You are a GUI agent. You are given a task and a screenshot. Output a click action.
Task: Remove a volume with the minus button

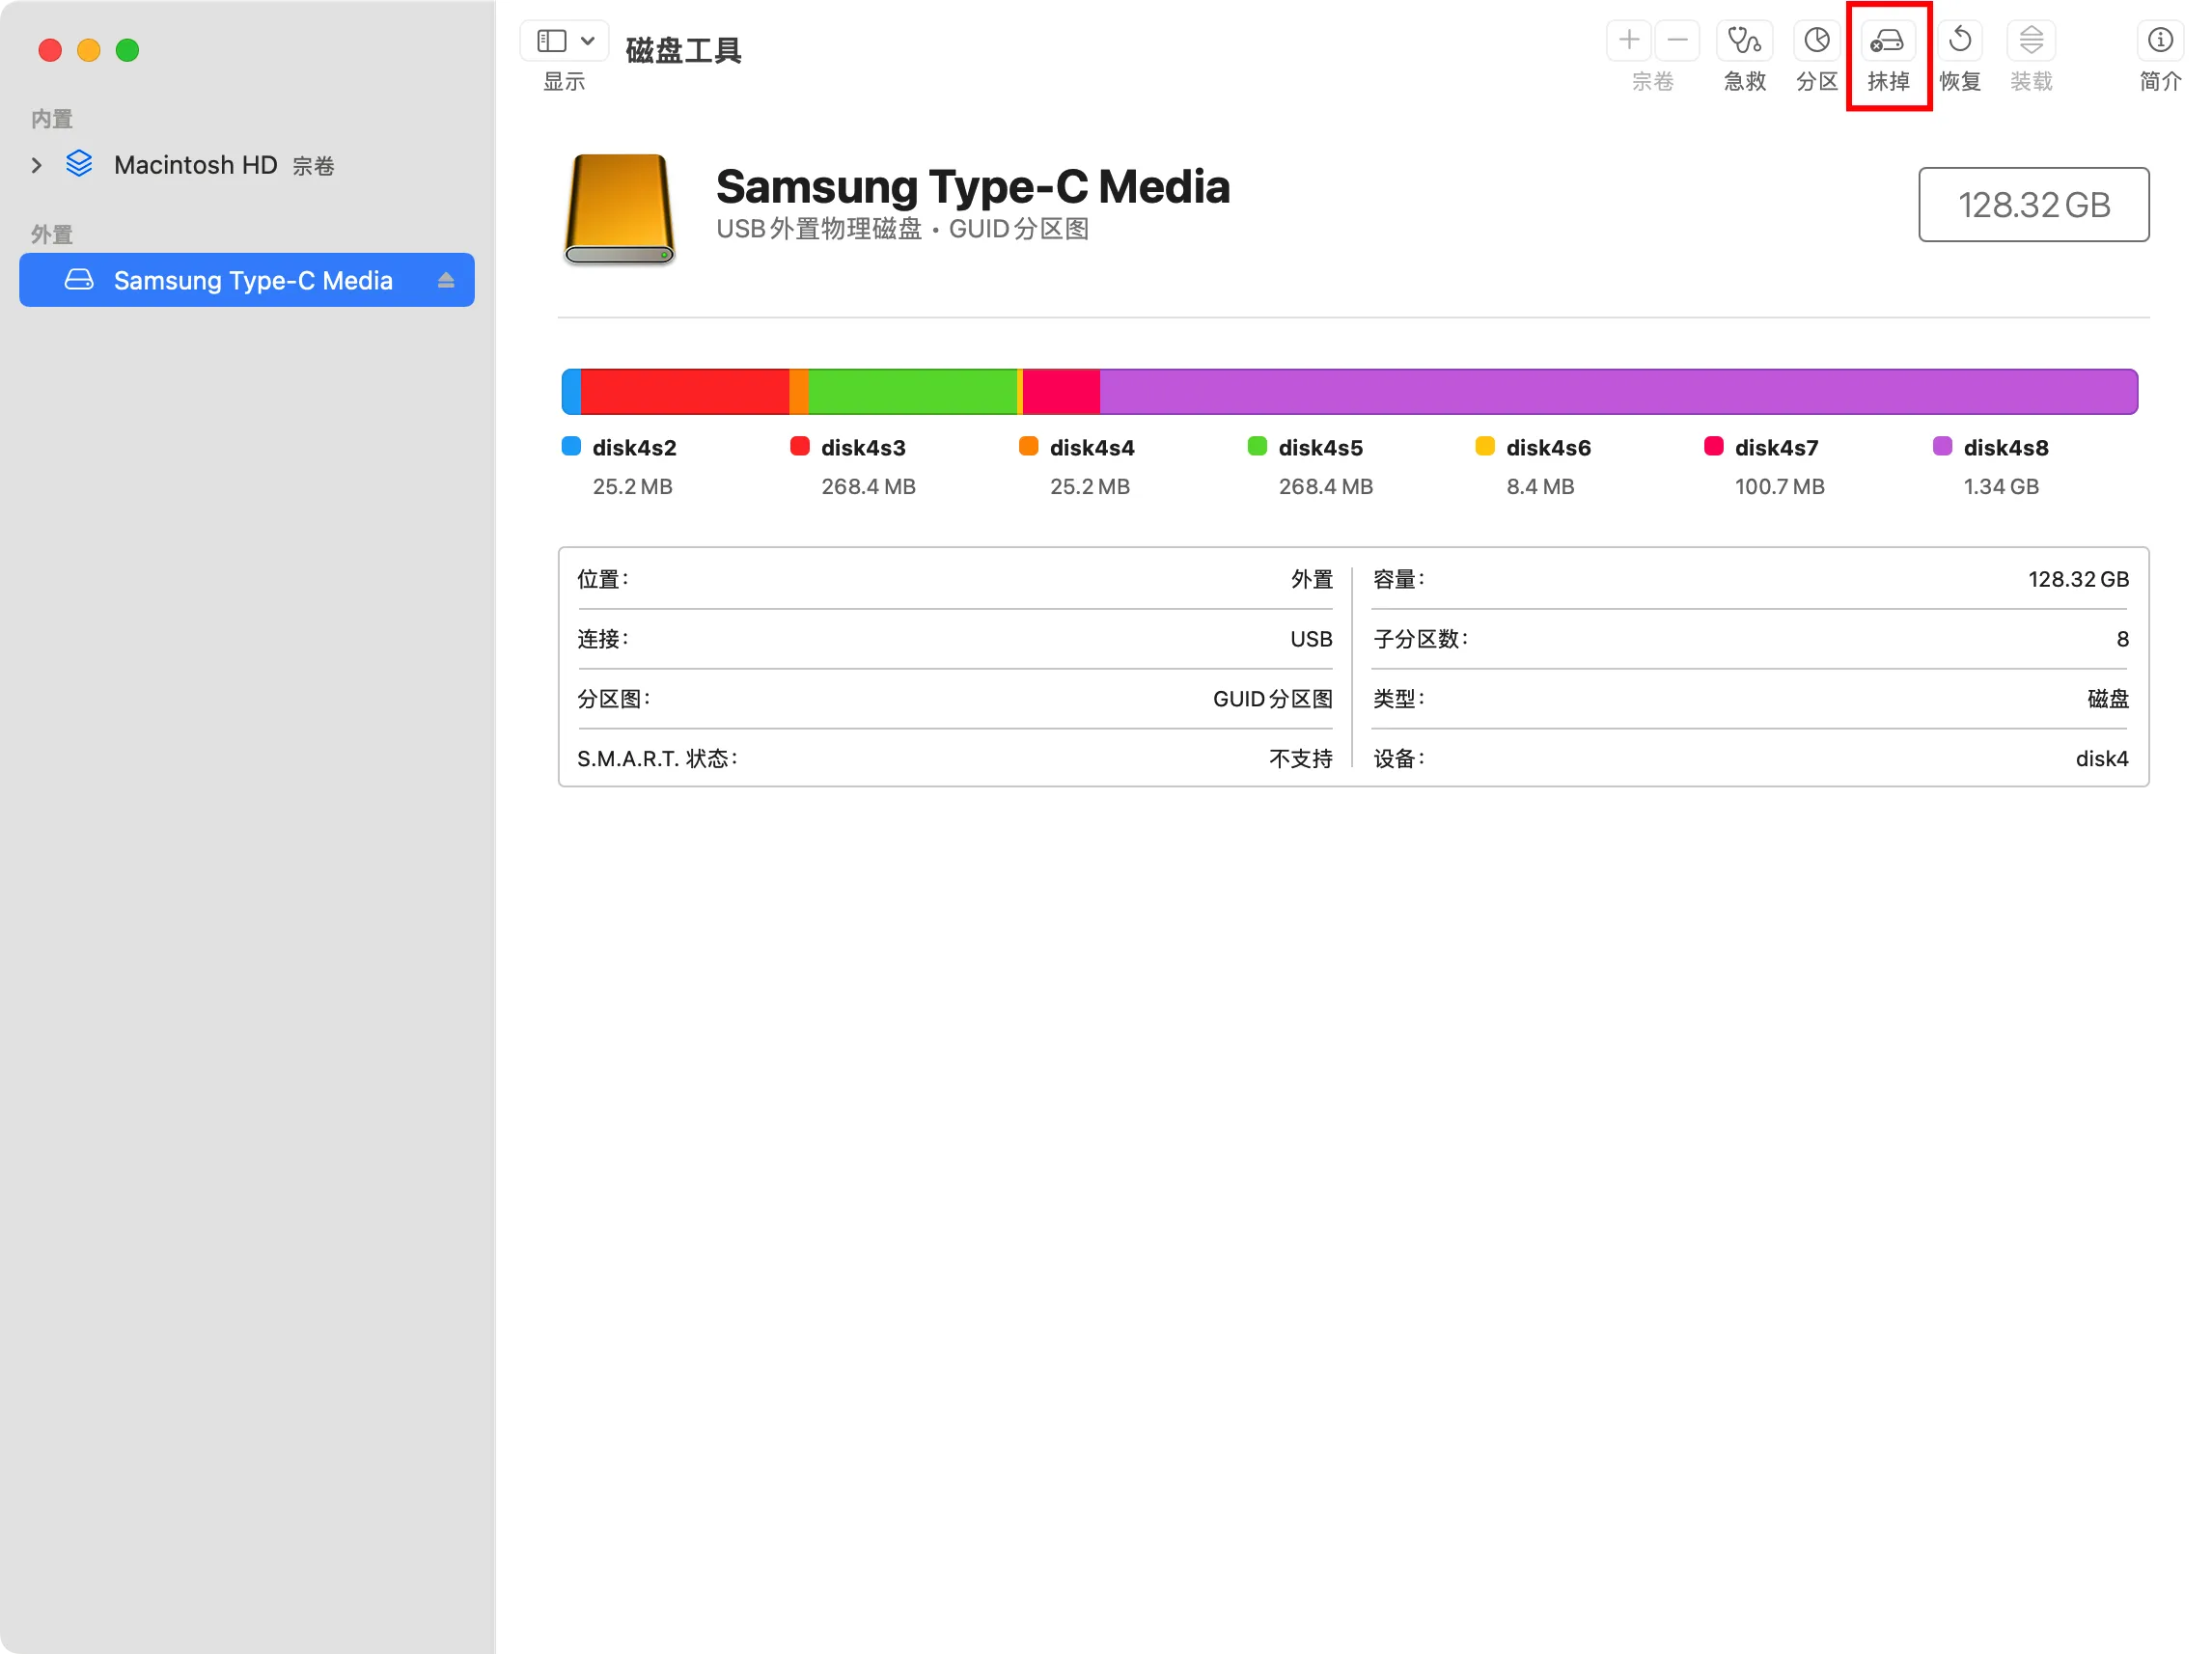tap(1677, 41)
